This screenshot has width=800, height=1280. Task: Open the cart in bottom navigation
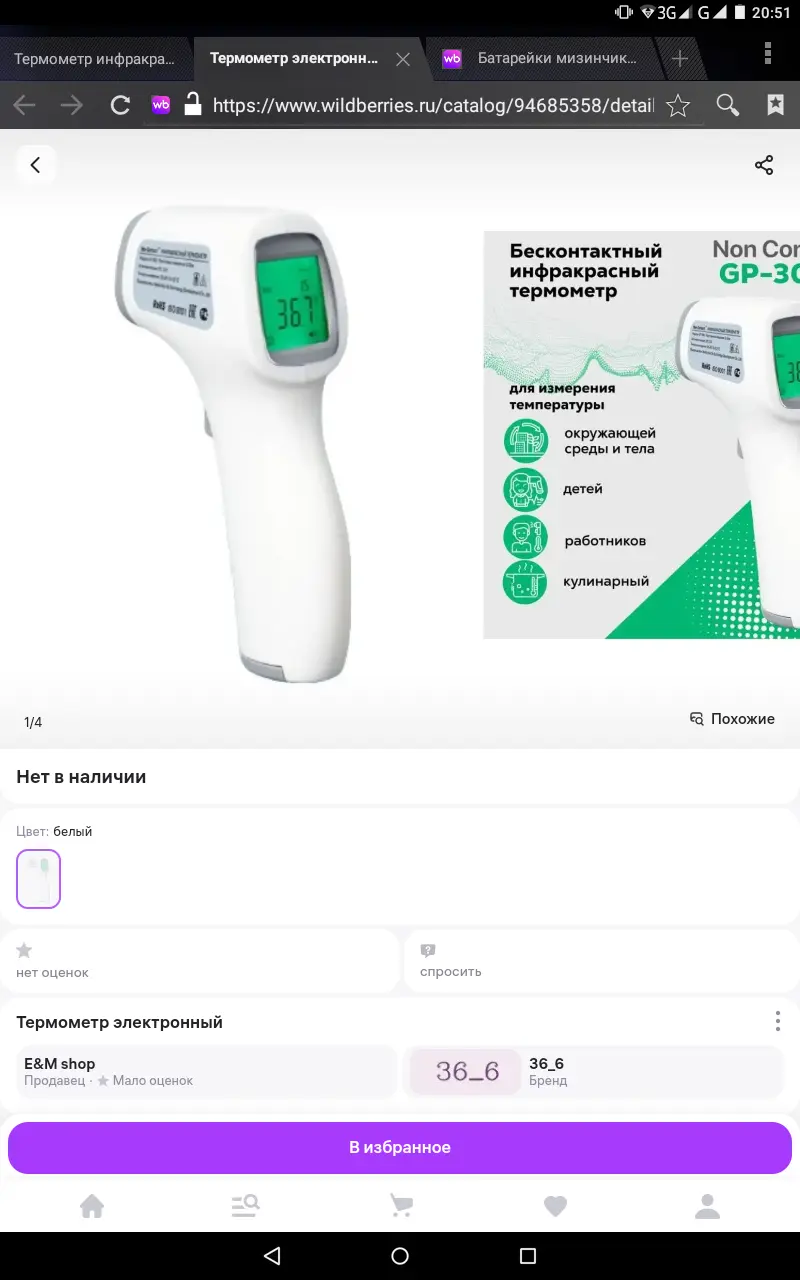tap(401, 1206)
